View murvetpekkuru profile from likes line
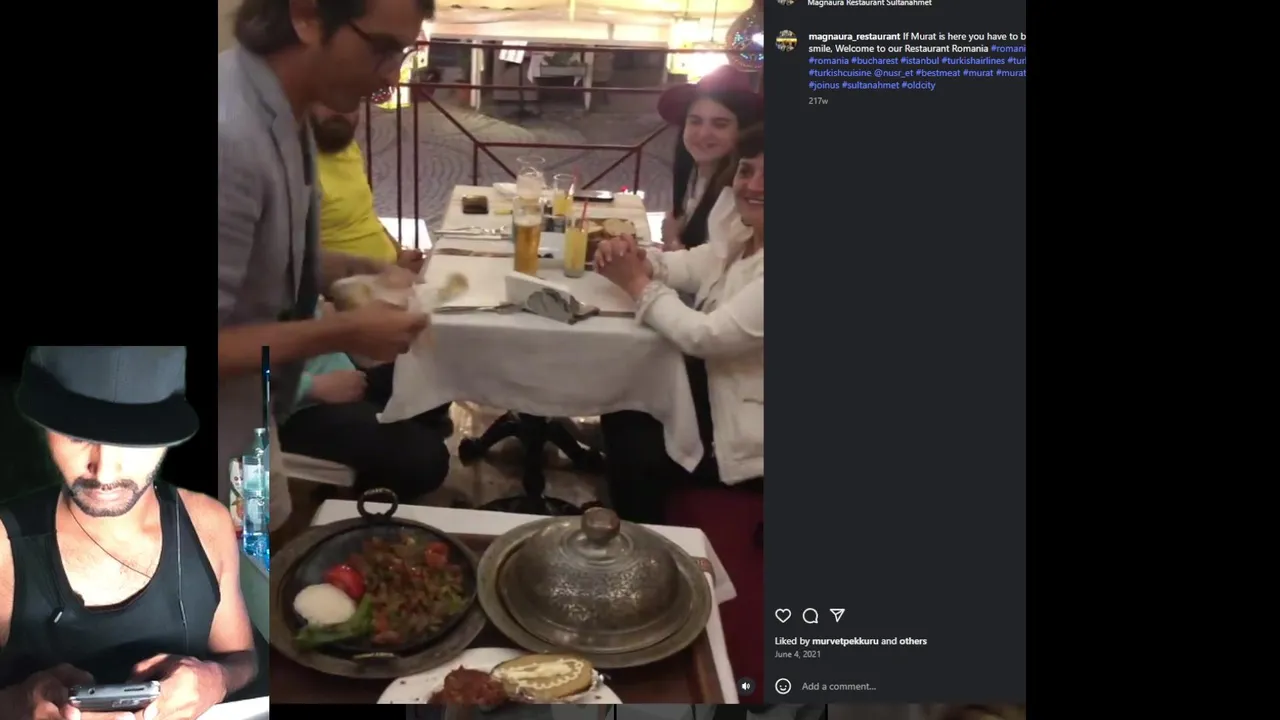 tap(845, 641)
